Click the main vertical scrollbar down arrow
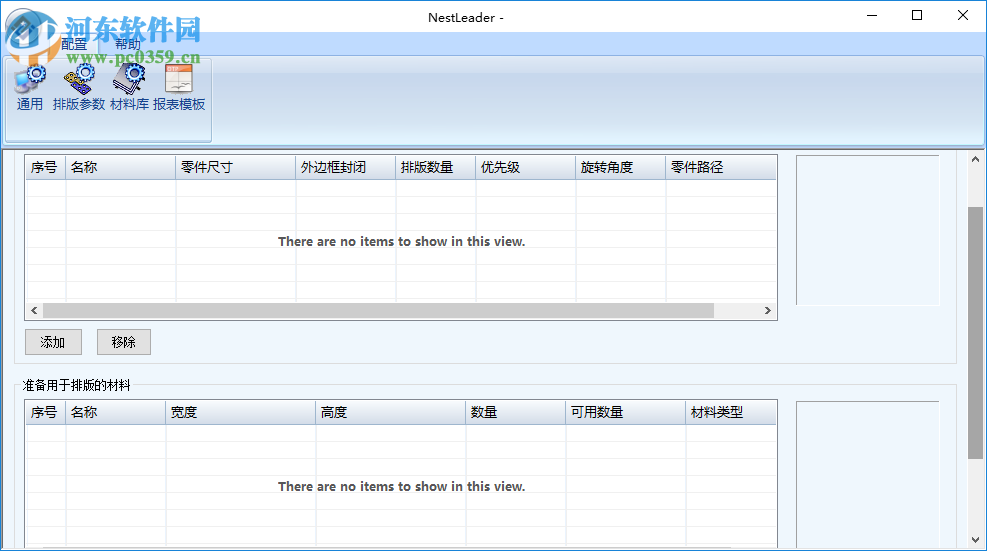The width and height of the screenshot is (987, 551). coord(975,540)
